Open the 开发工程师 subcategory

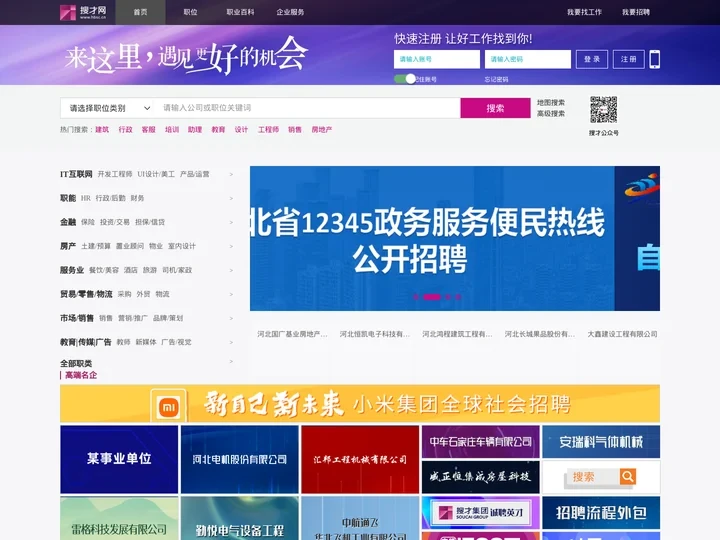[115, 174]
